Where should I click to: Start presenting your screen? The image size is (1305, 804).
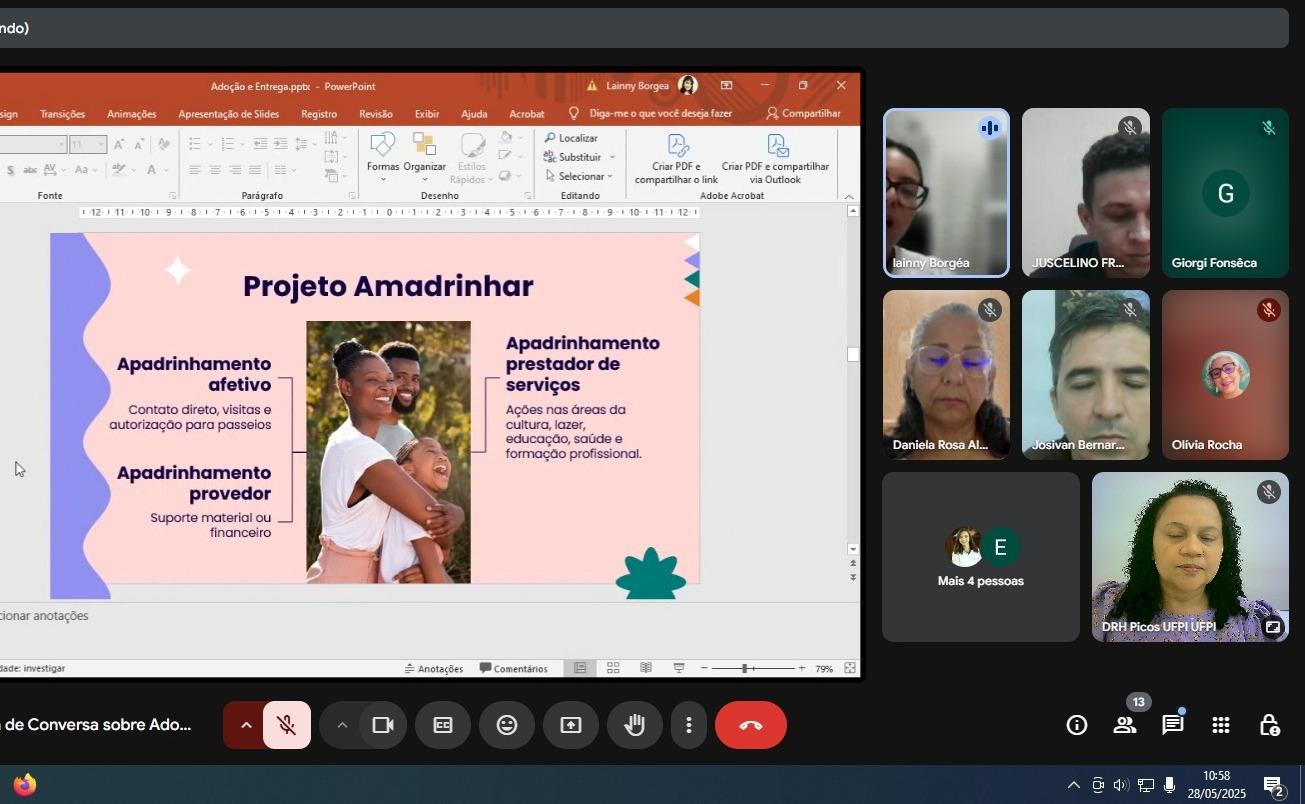pos(571,725)
